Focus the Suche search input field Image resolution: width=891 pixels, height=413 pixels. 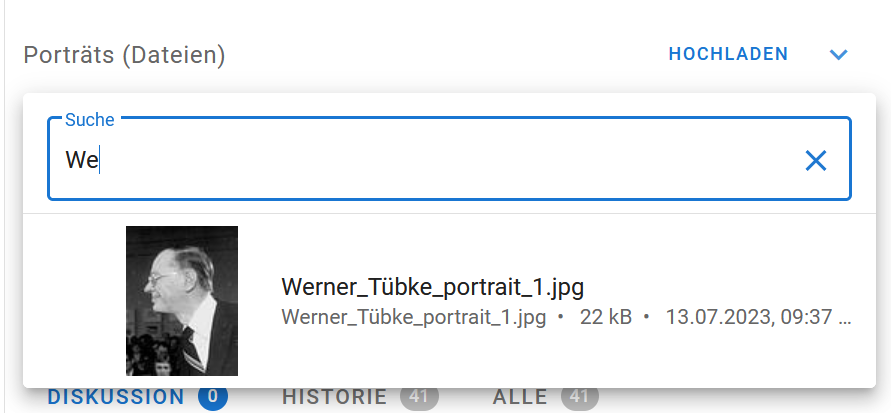(430, 160)
